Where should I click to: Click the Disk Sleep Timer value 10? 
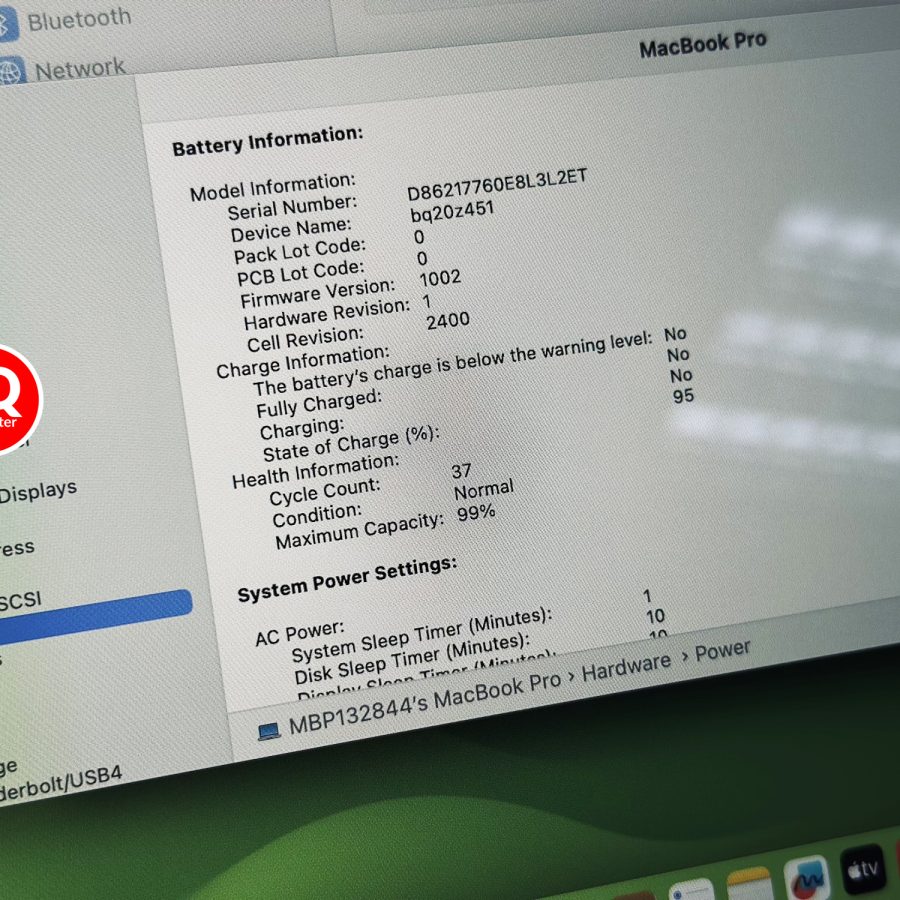tap(655, 616)
